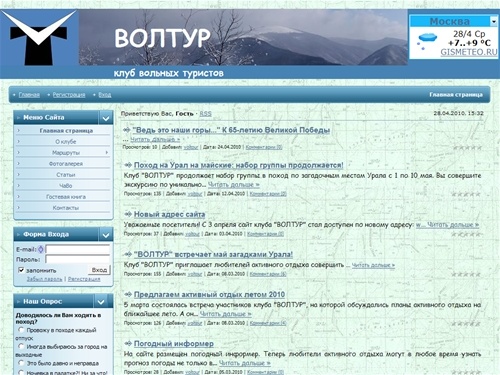500x375 pixels.
Task: Click Читать дальше in Погодный информер post
Action: point(245,363)
